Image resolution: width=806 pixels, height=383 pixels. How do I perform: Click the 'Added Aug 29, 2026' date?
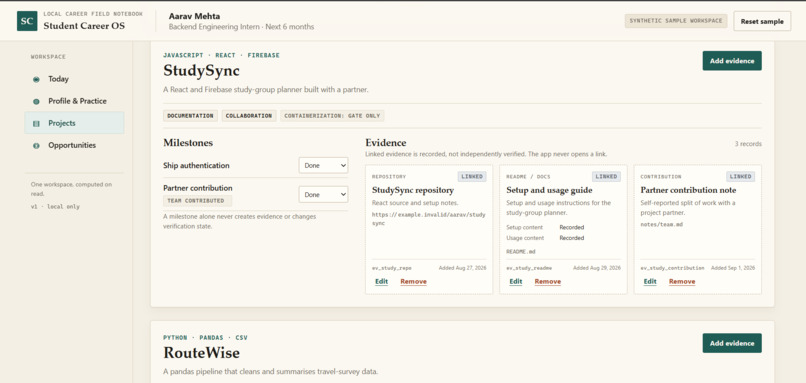click(597, 268)
